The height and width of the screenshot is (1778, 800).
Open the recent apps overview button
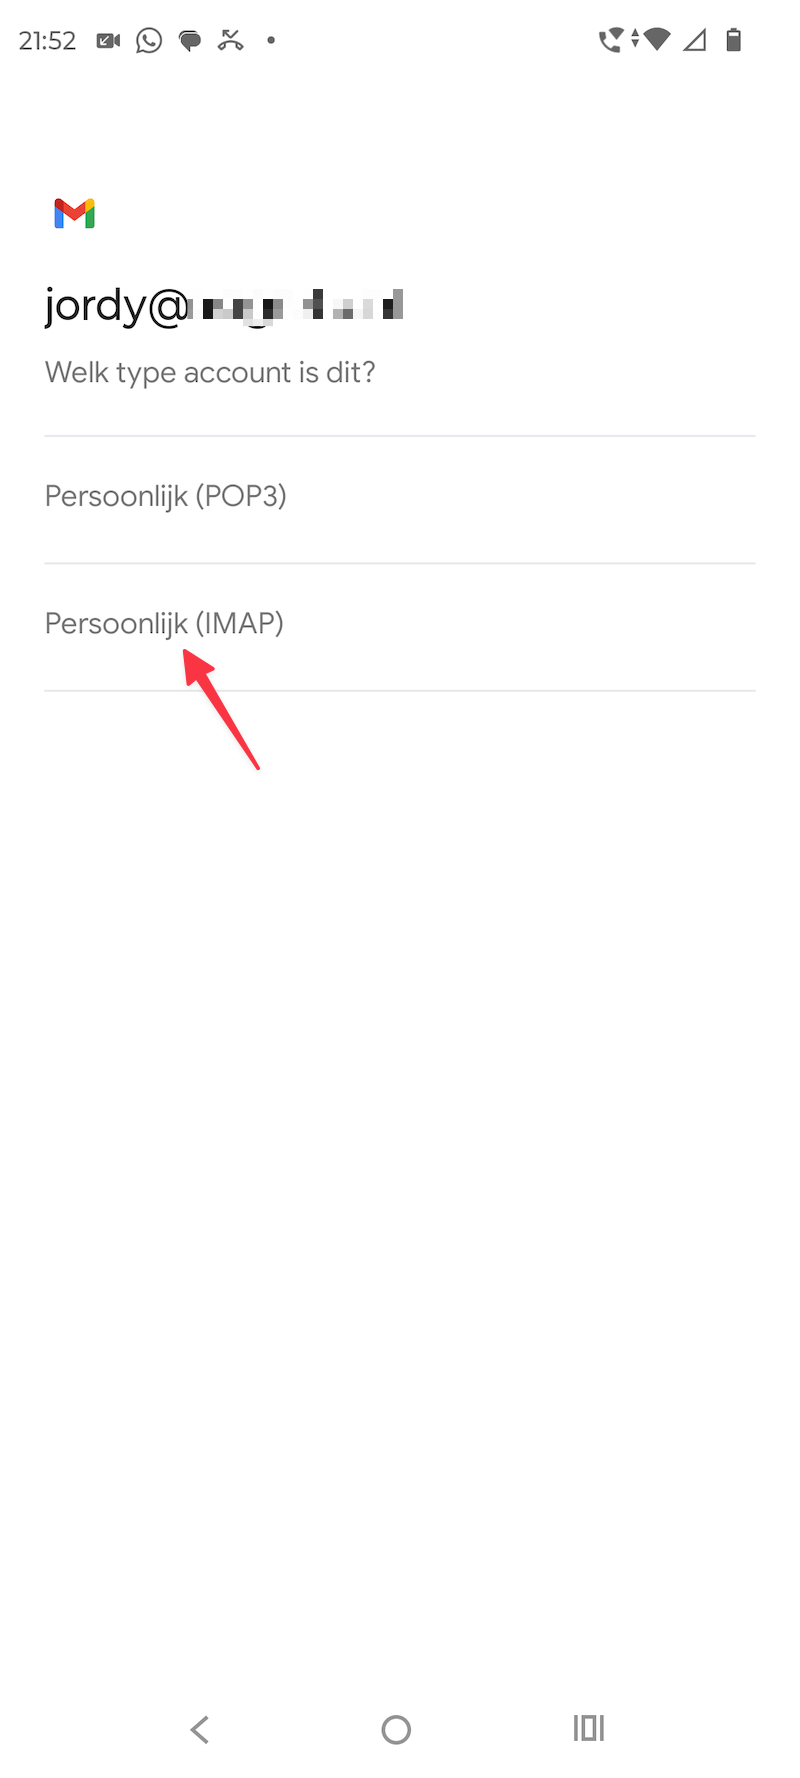click(589, 1728)
